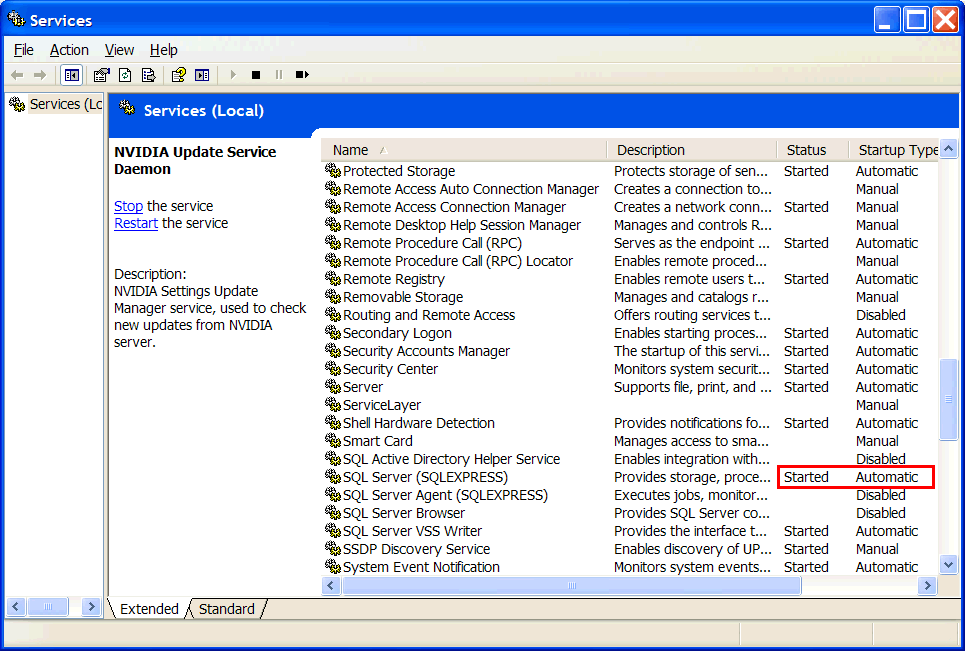The height and width of the screenshot is (651, 965).
Task: Sort by the Name column header
Action: pos(463,150)
